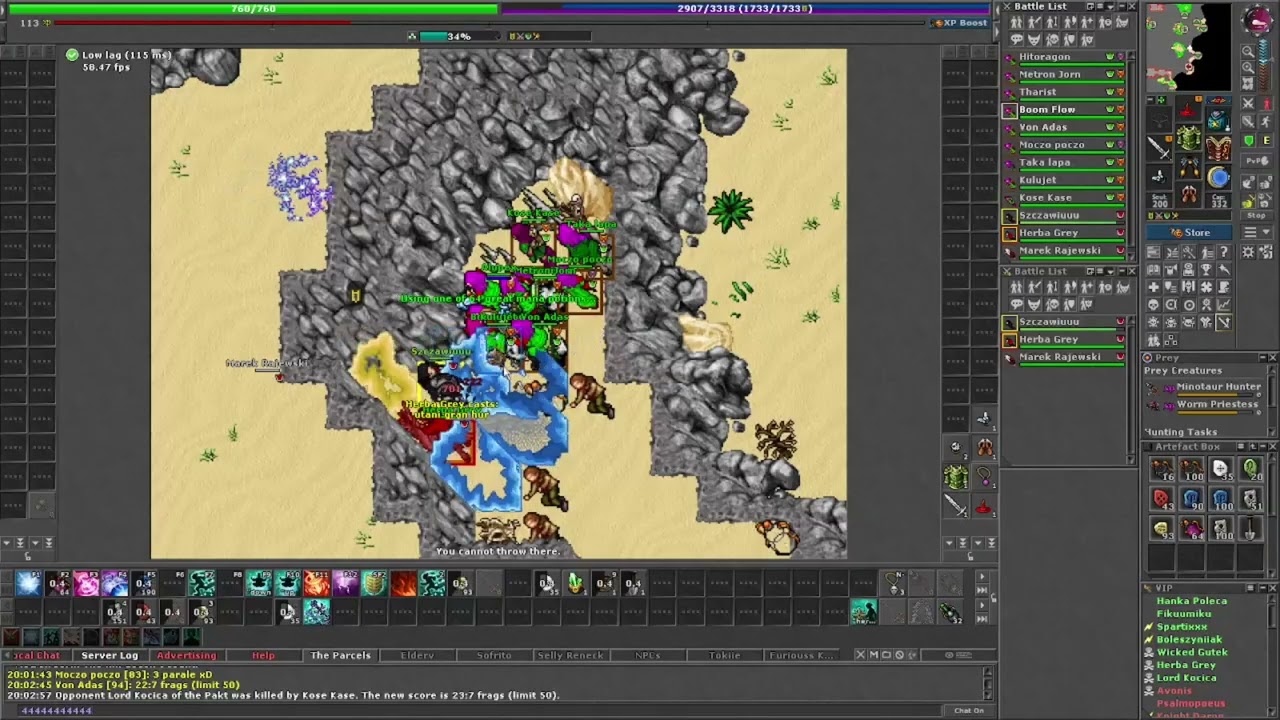This screenshot has width=1280, height=720.
Task: Collapse the Artefact Box panel
Action: (x=1261, y=447)
